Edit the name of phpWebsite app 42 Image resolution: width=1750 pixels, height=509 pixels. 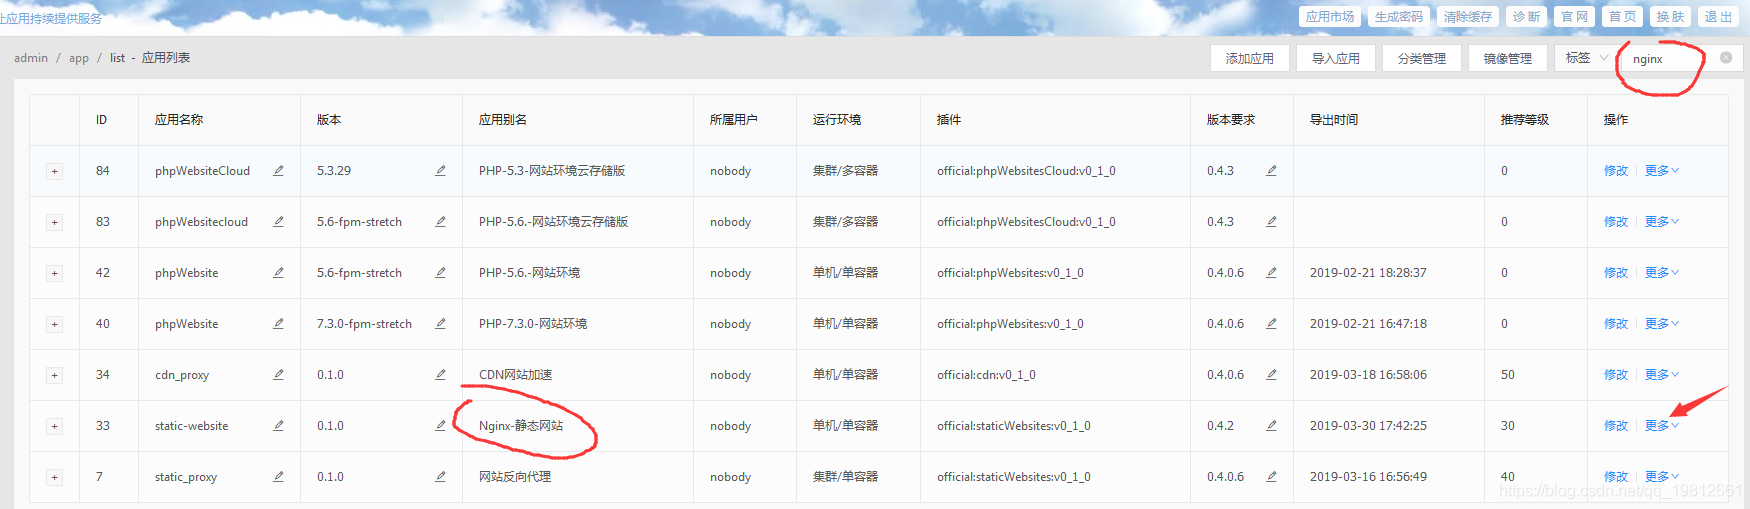pyautogui.click(x=278, y=273)
